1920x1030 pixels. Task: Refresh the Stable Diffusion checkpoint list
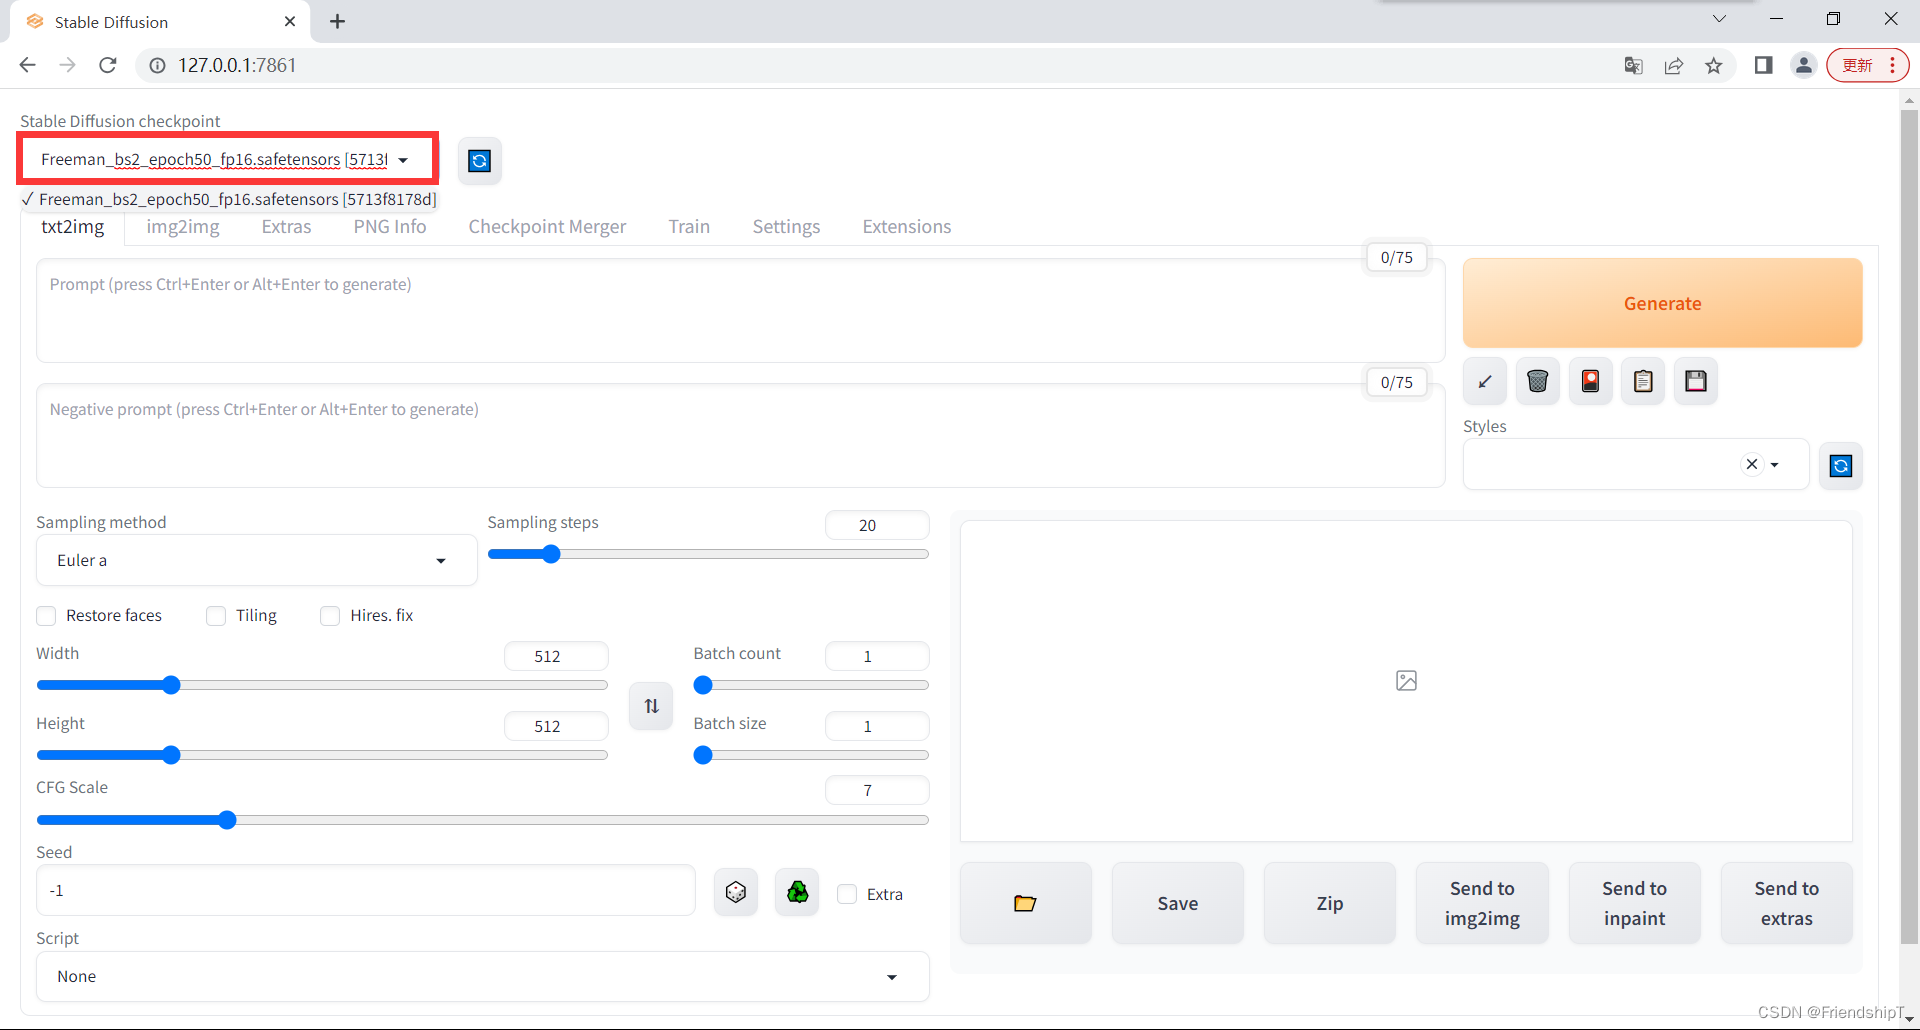[x=480, y=161]
